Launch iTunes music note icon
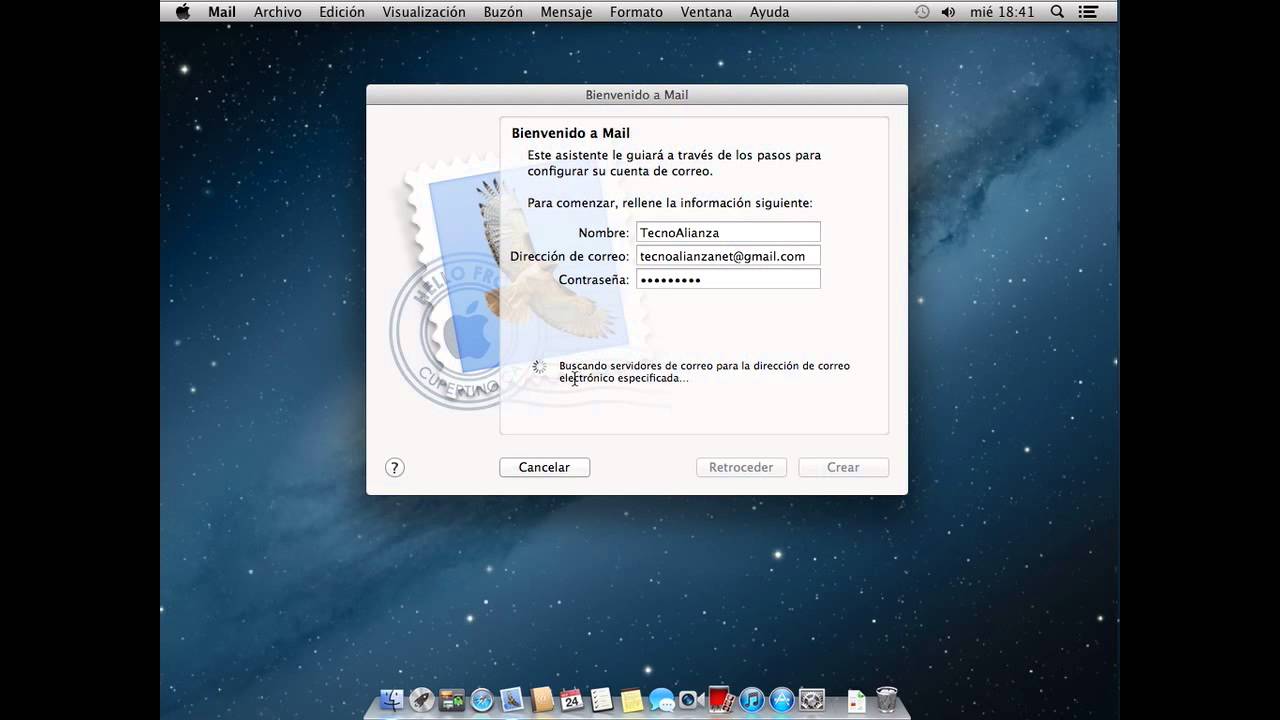Screen dimensions: 1280x720 pos(752,699)
